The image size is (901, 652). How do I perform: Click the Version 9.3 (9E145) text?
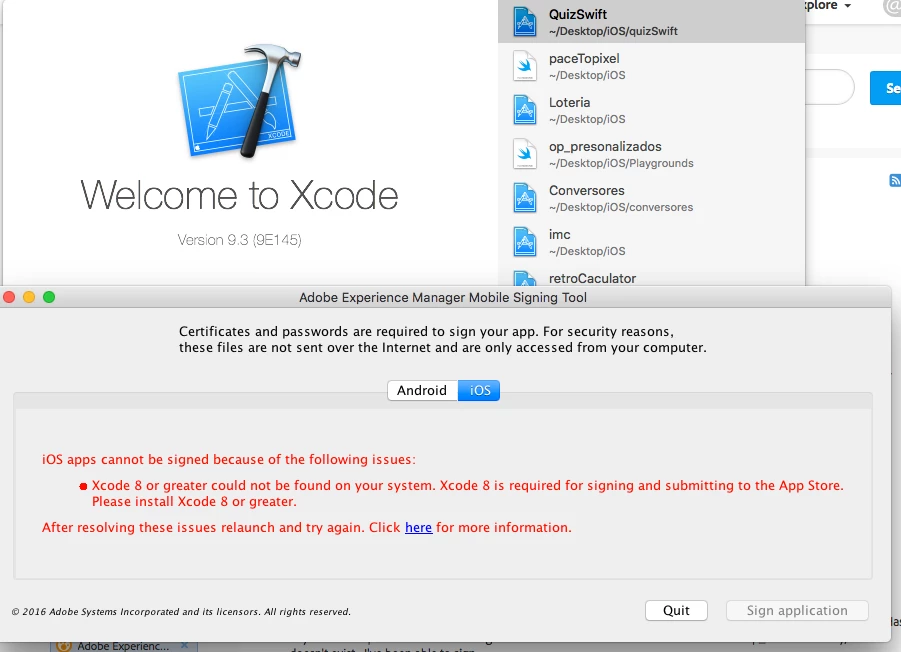click(x=239, y=240)
